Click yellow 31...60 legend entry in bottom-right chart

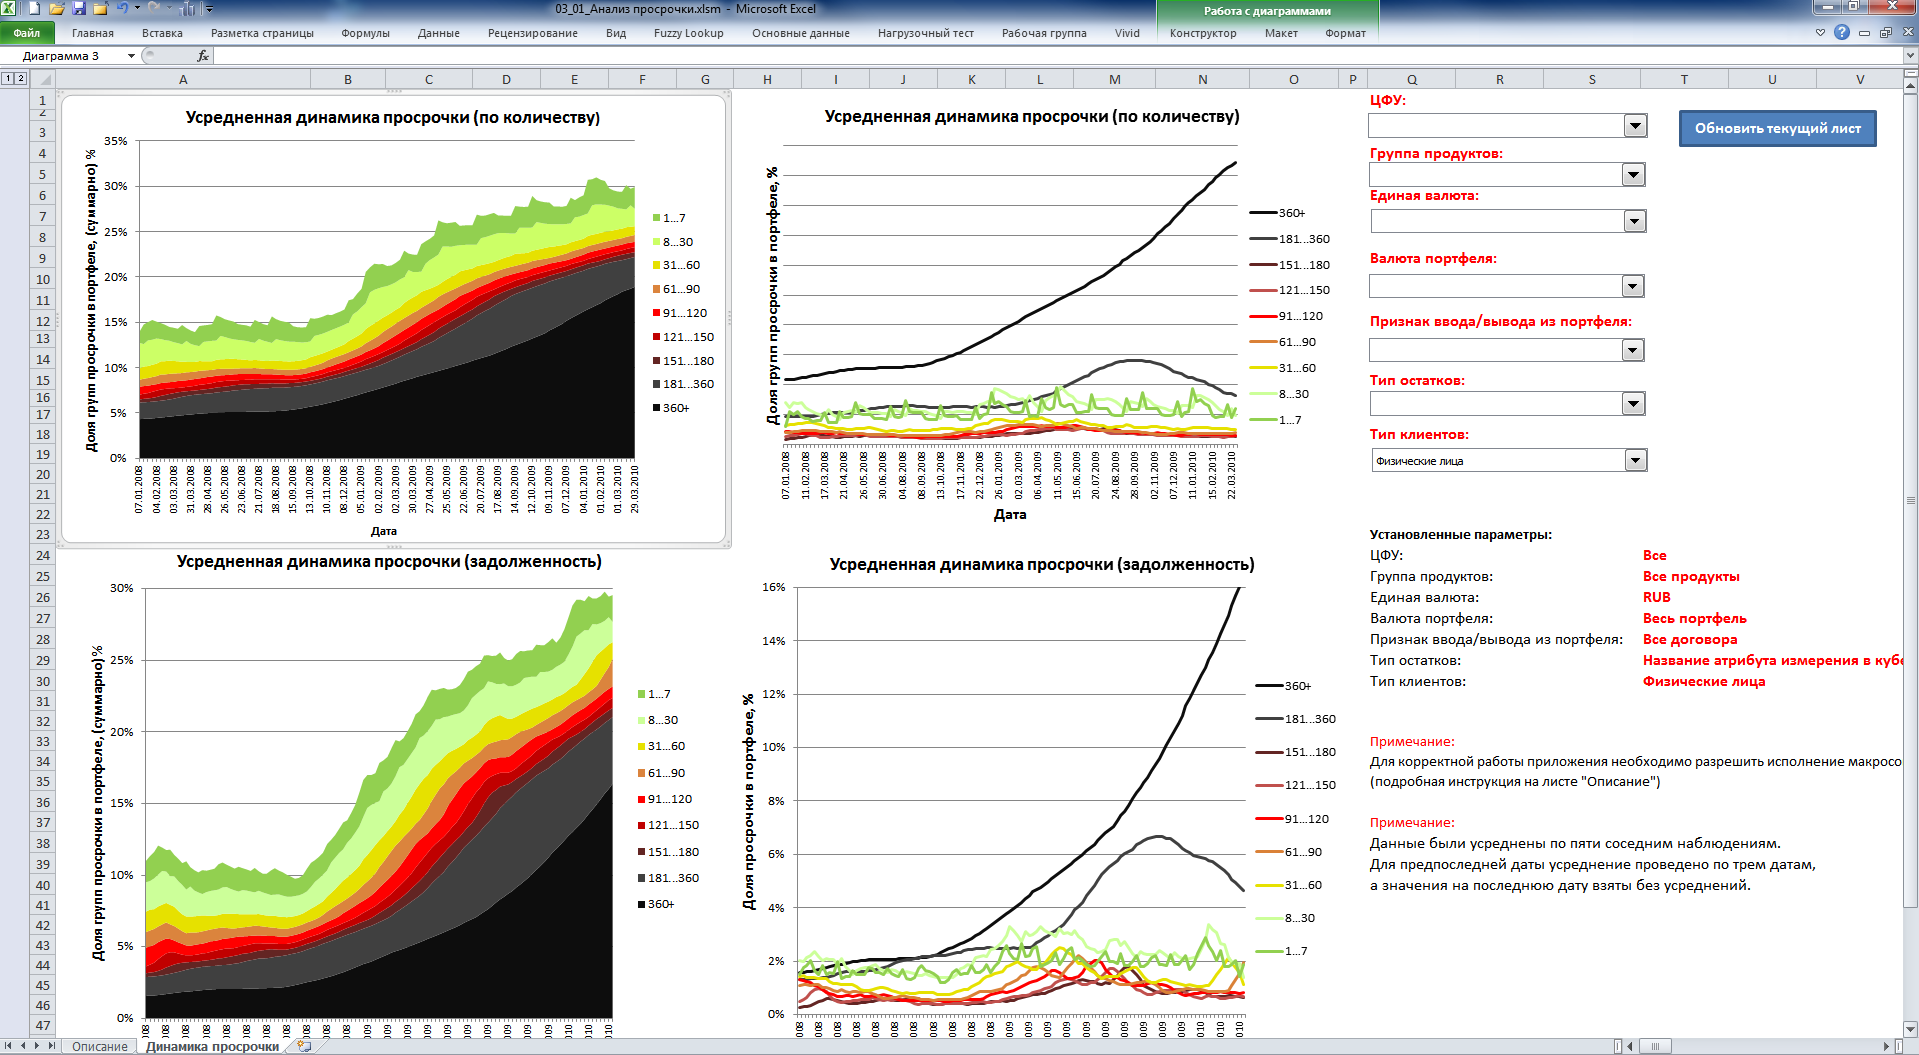[x=1289, y=885]
